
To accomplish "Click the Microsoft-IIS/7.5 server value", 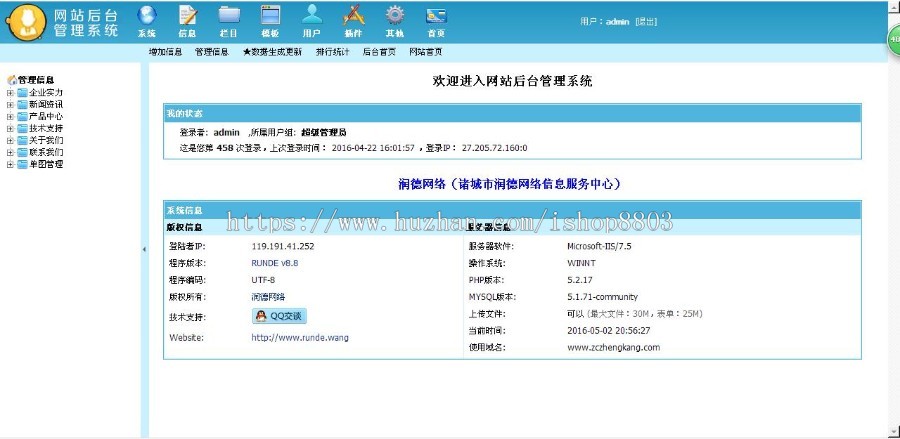I will 599,247.
